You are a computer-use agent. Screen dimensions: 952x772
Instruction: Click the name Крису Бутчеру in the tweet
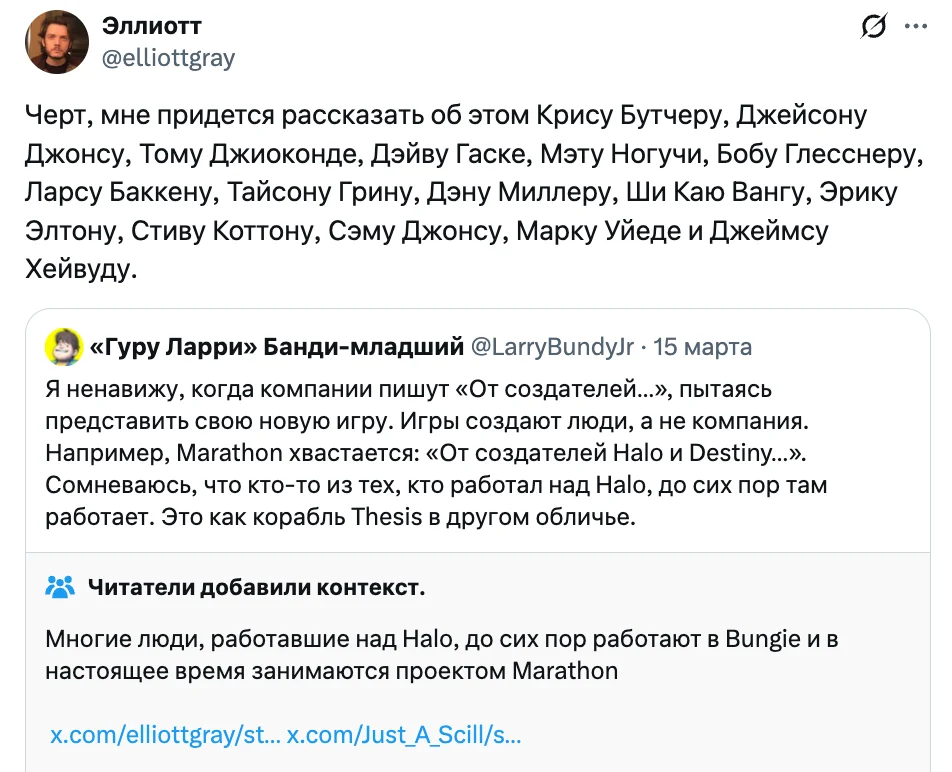pyautogui.click(x=628, y=114)
